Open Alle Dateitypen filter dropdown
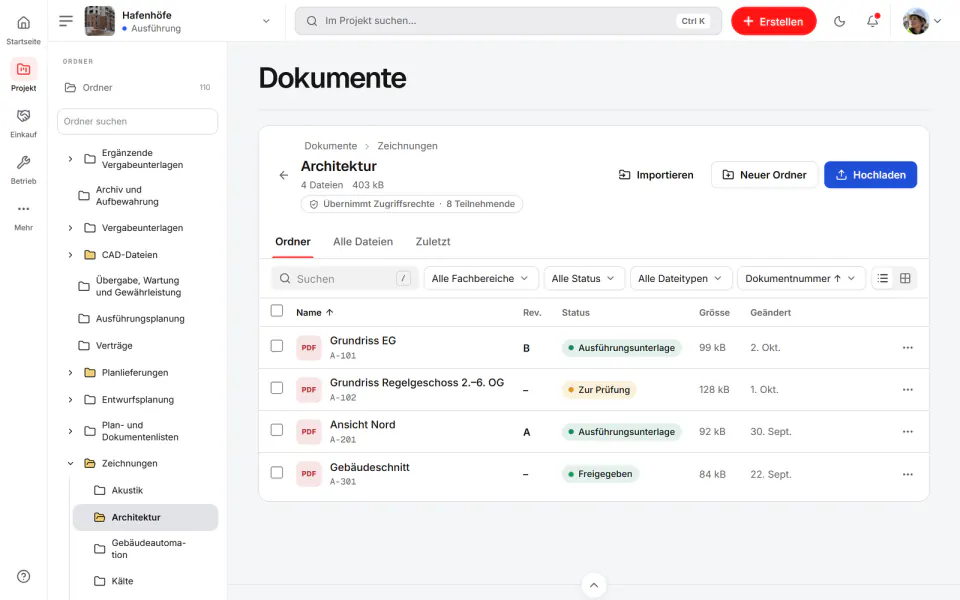This screenshot has width=960, height=600. (x=681, y=279)
